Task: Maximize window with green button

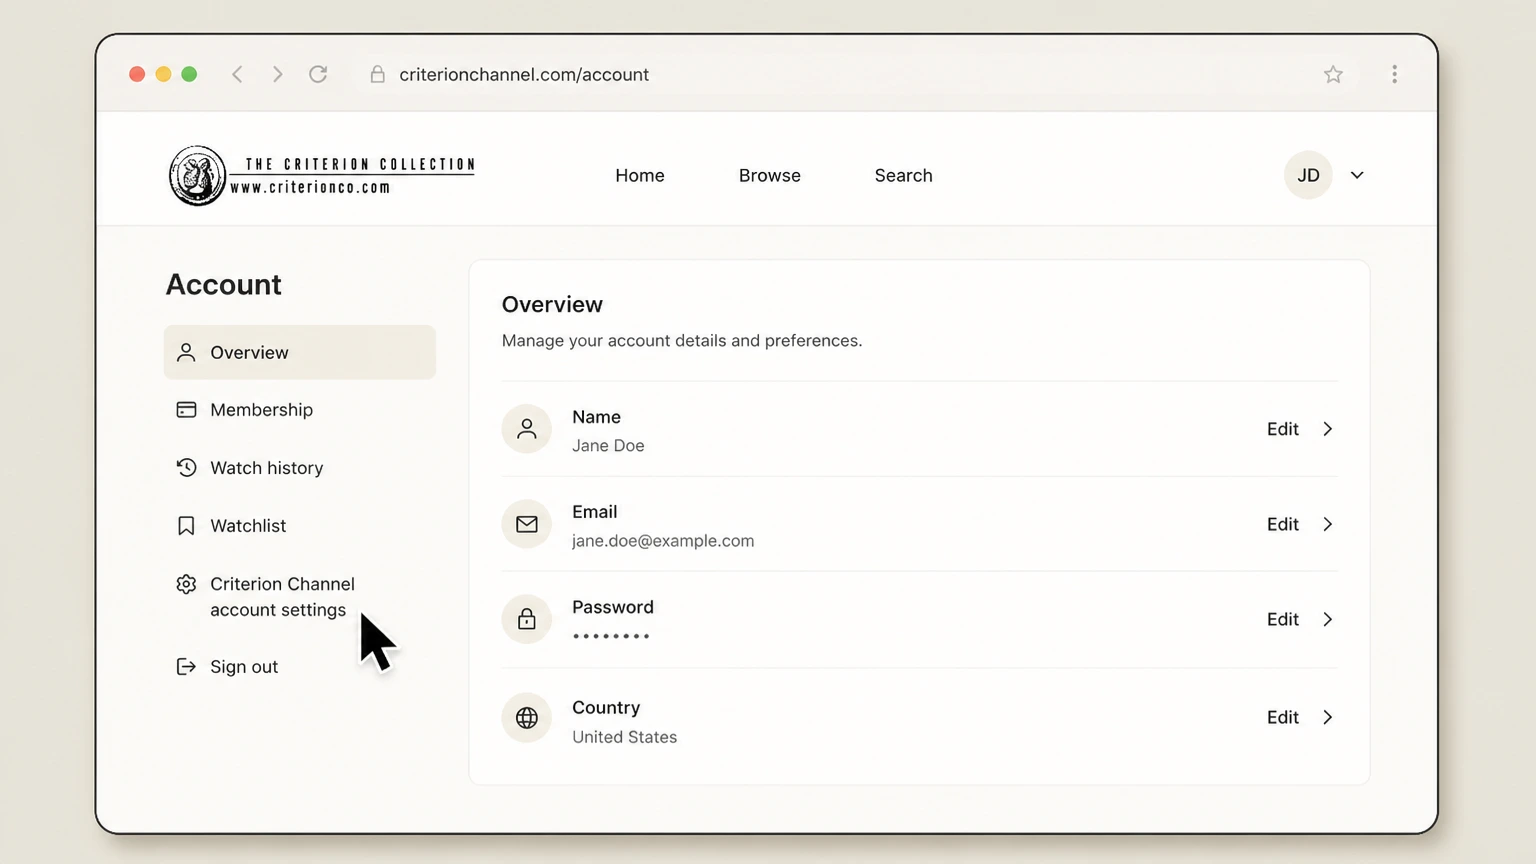Action: coord(189,74)
